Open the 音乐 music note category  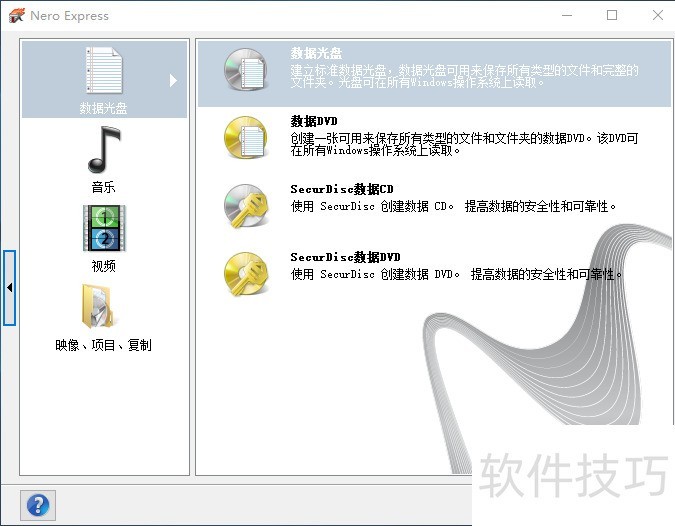pyautogui.click(x=104, y=149)
